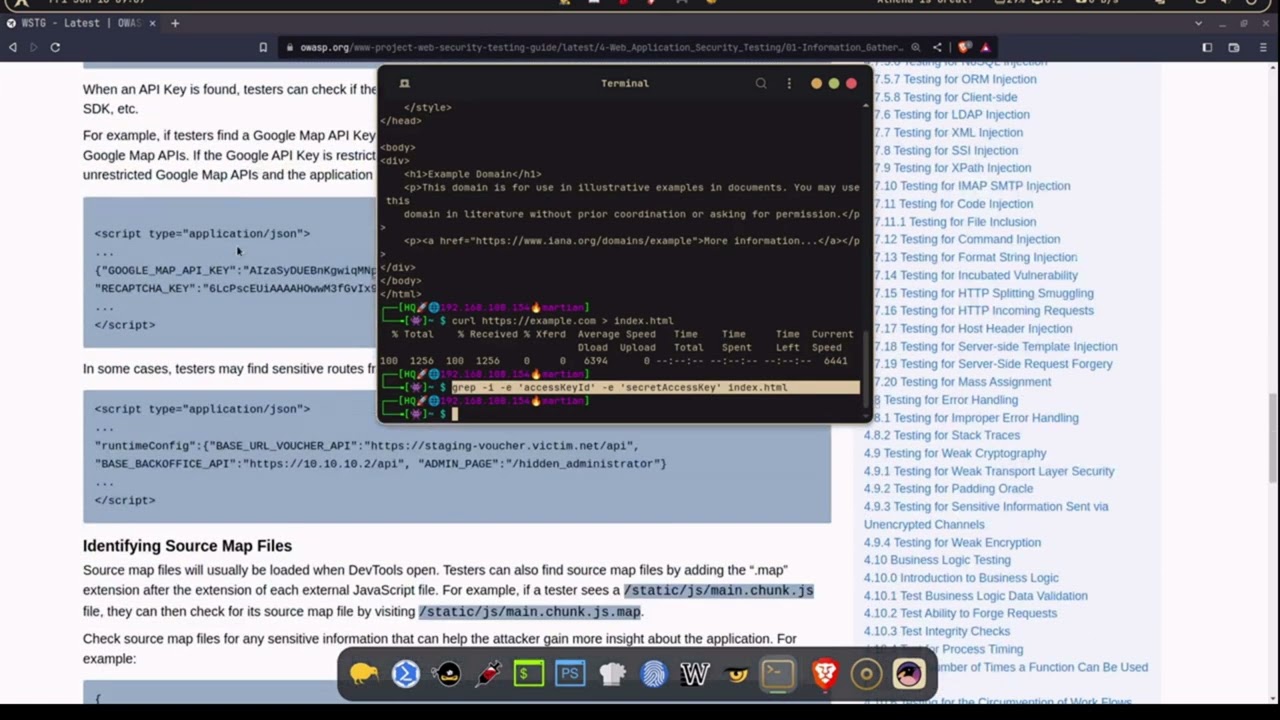Open 7.7 Testing for XML Injection
This screenshot has height=720, width=1280.
point(948,132)
